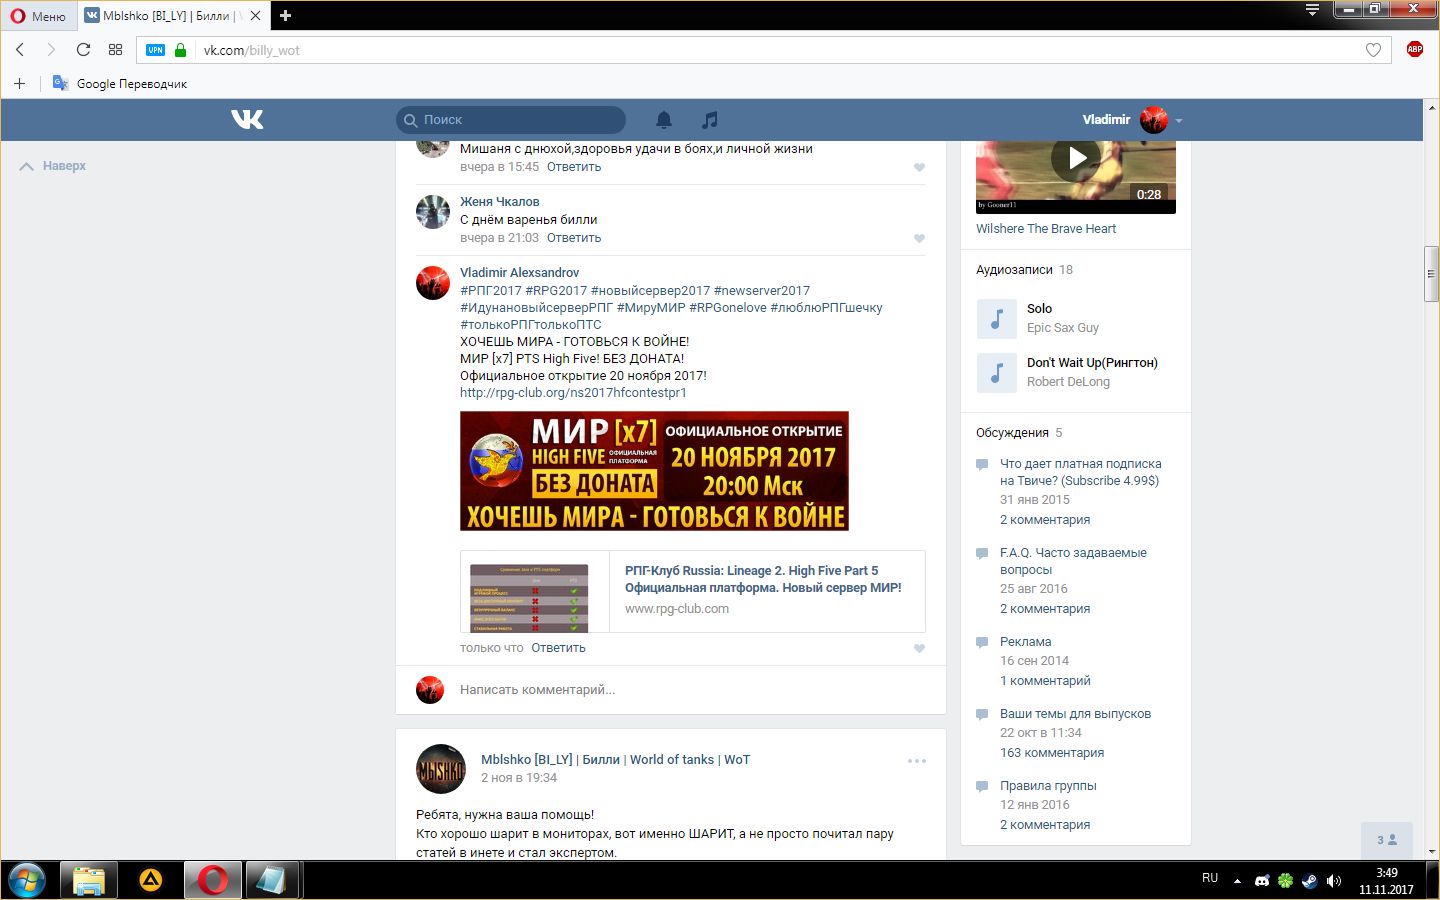1440x900 pixels.
Task: Open post options three-dot menu
Action: [x=916, y=761]
